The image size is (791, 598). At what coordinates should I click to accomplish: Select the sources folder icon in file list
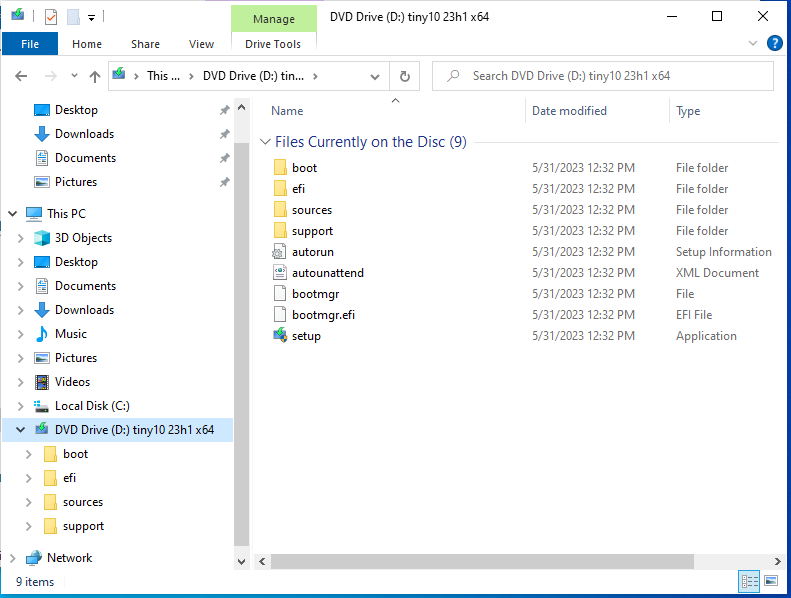point(280,209)
